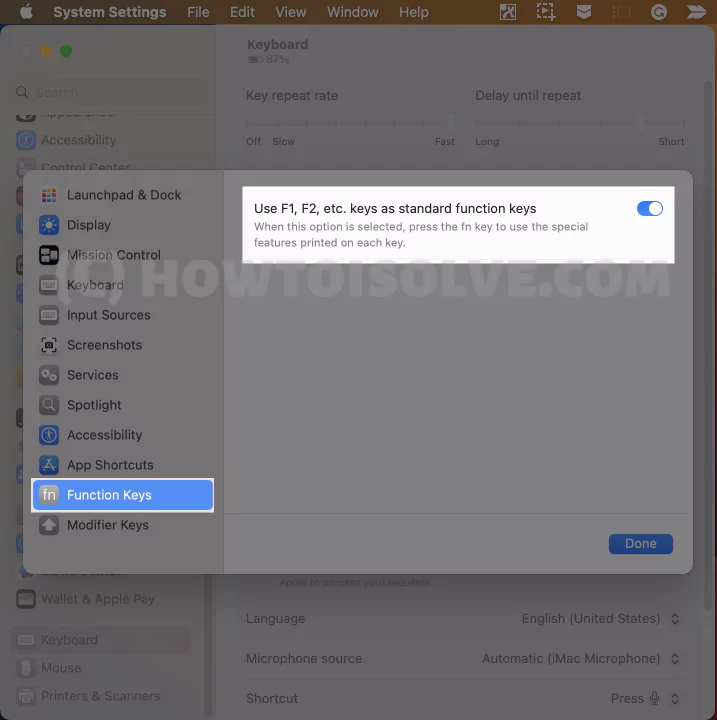The image size is (717, 720).
Task: Open the Language dropdown English (United States)
Action: (601, 619)
